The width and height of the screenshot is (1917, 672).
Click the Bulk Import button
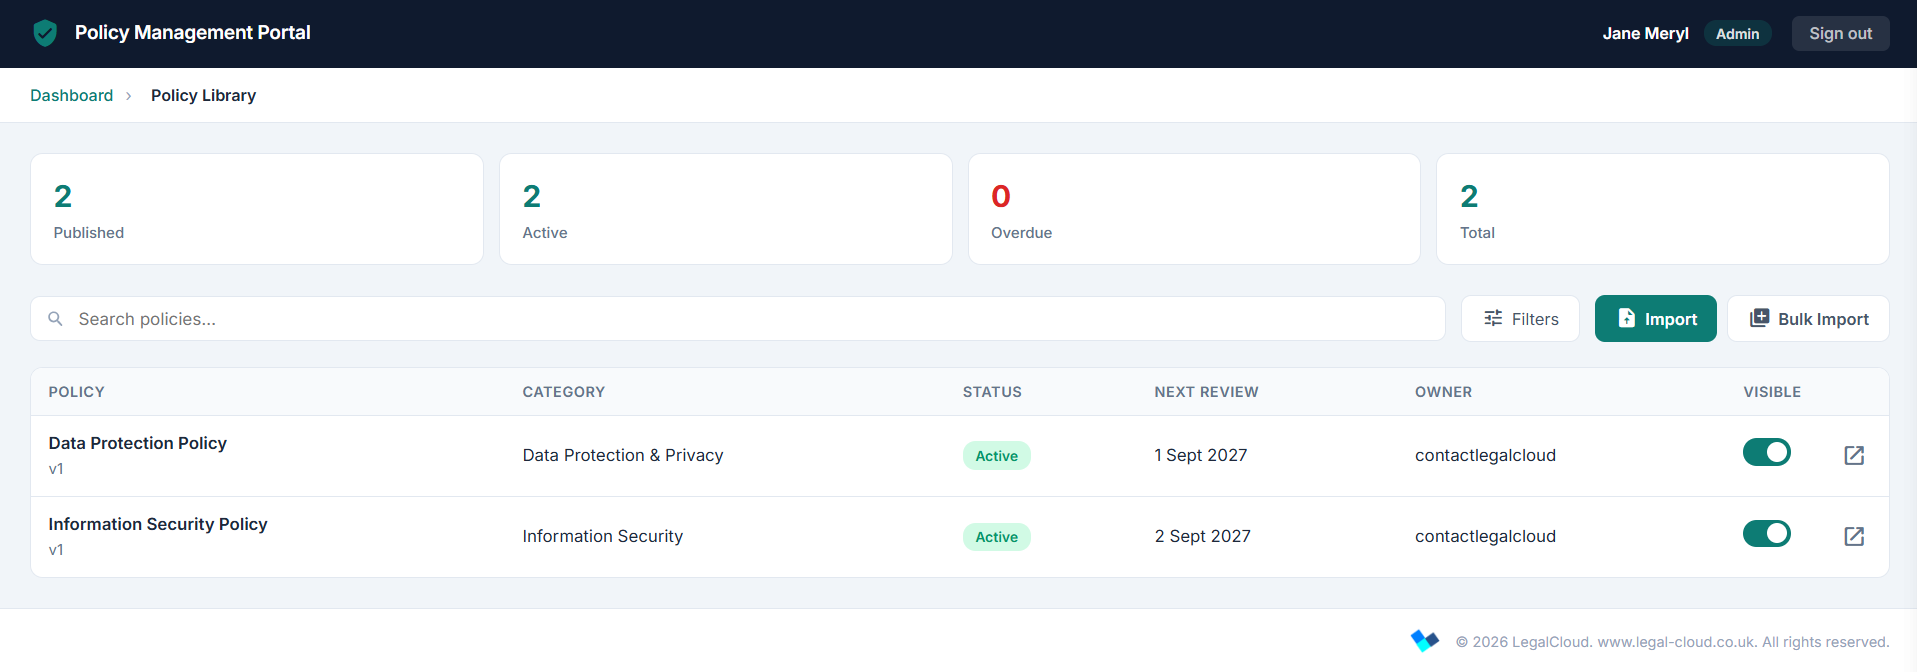1808,319
